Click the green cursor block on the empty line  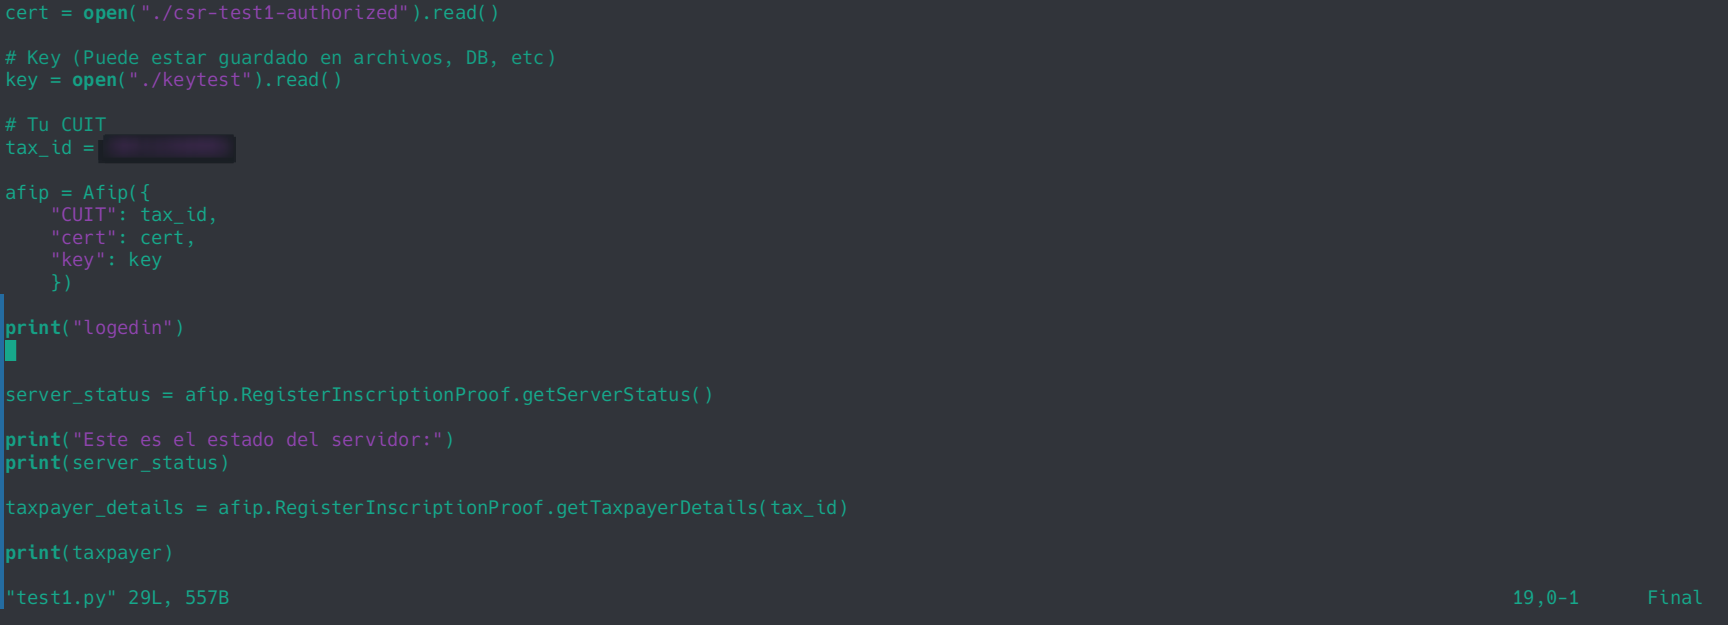pos(11,350)
